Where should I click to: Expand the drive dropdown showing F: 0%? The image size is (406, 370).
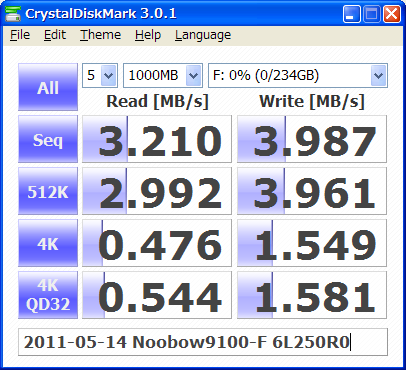click(298, 75)
